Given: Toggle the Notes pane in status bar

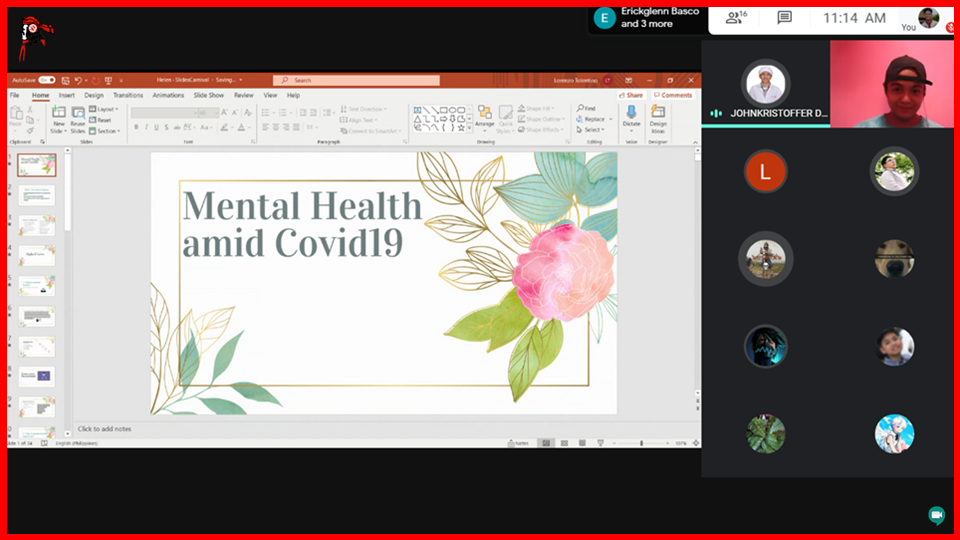Looking at the screenshot, I should tap(519, 443).
